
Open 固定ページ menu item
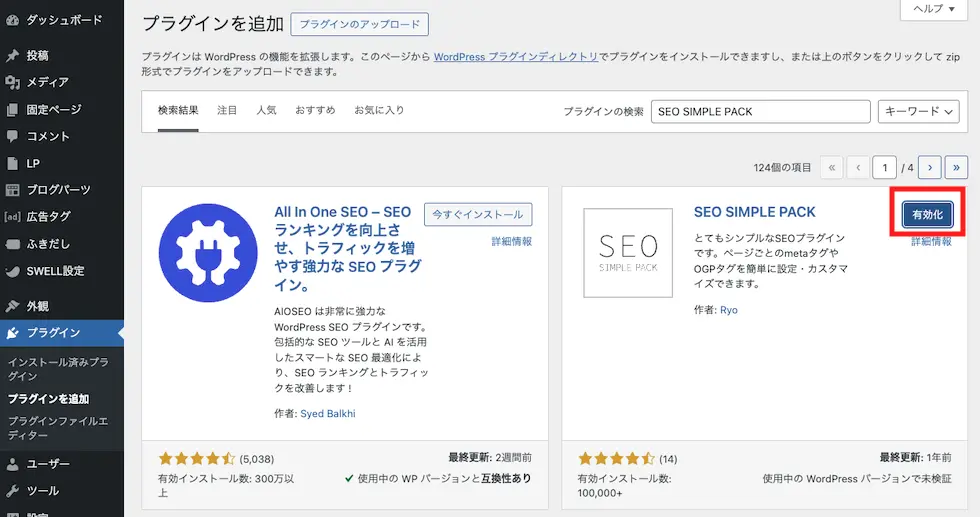62,109
